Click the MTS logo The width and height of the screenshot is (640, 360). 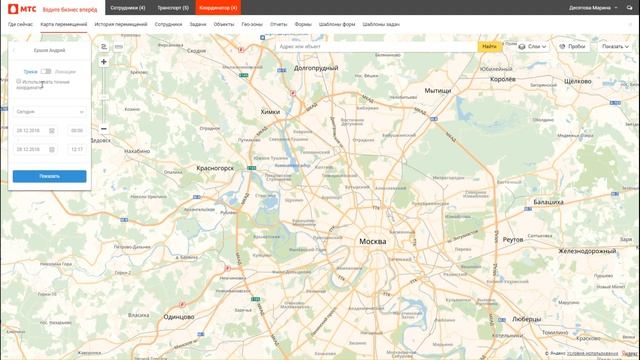(x=22, y=9)
